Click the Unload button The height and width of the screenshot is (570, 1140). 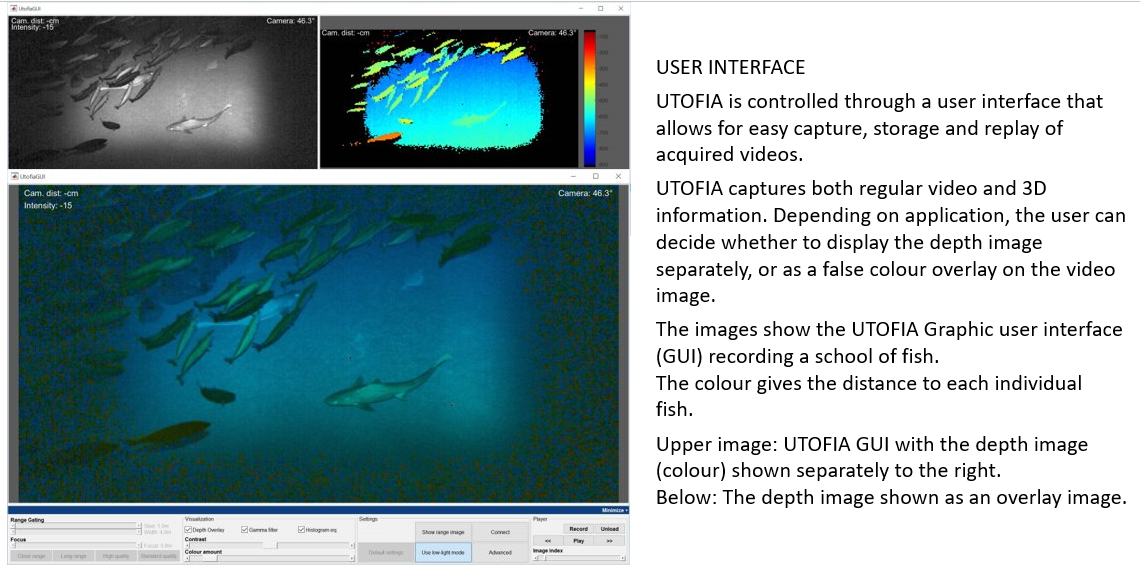point(609,529)
